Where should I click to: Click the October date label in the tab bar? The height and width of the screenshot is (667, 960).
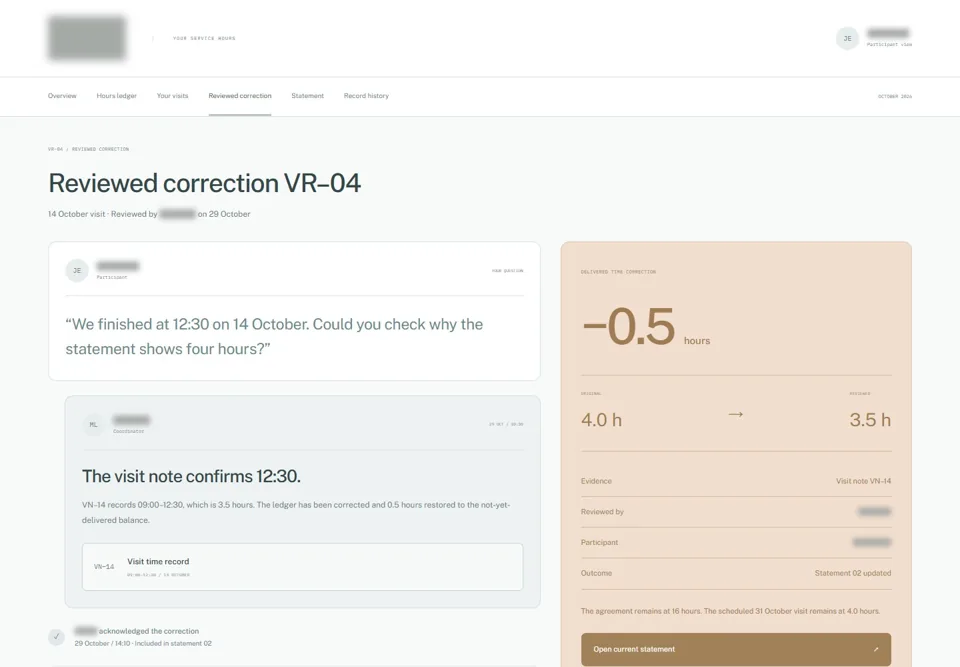894,96
